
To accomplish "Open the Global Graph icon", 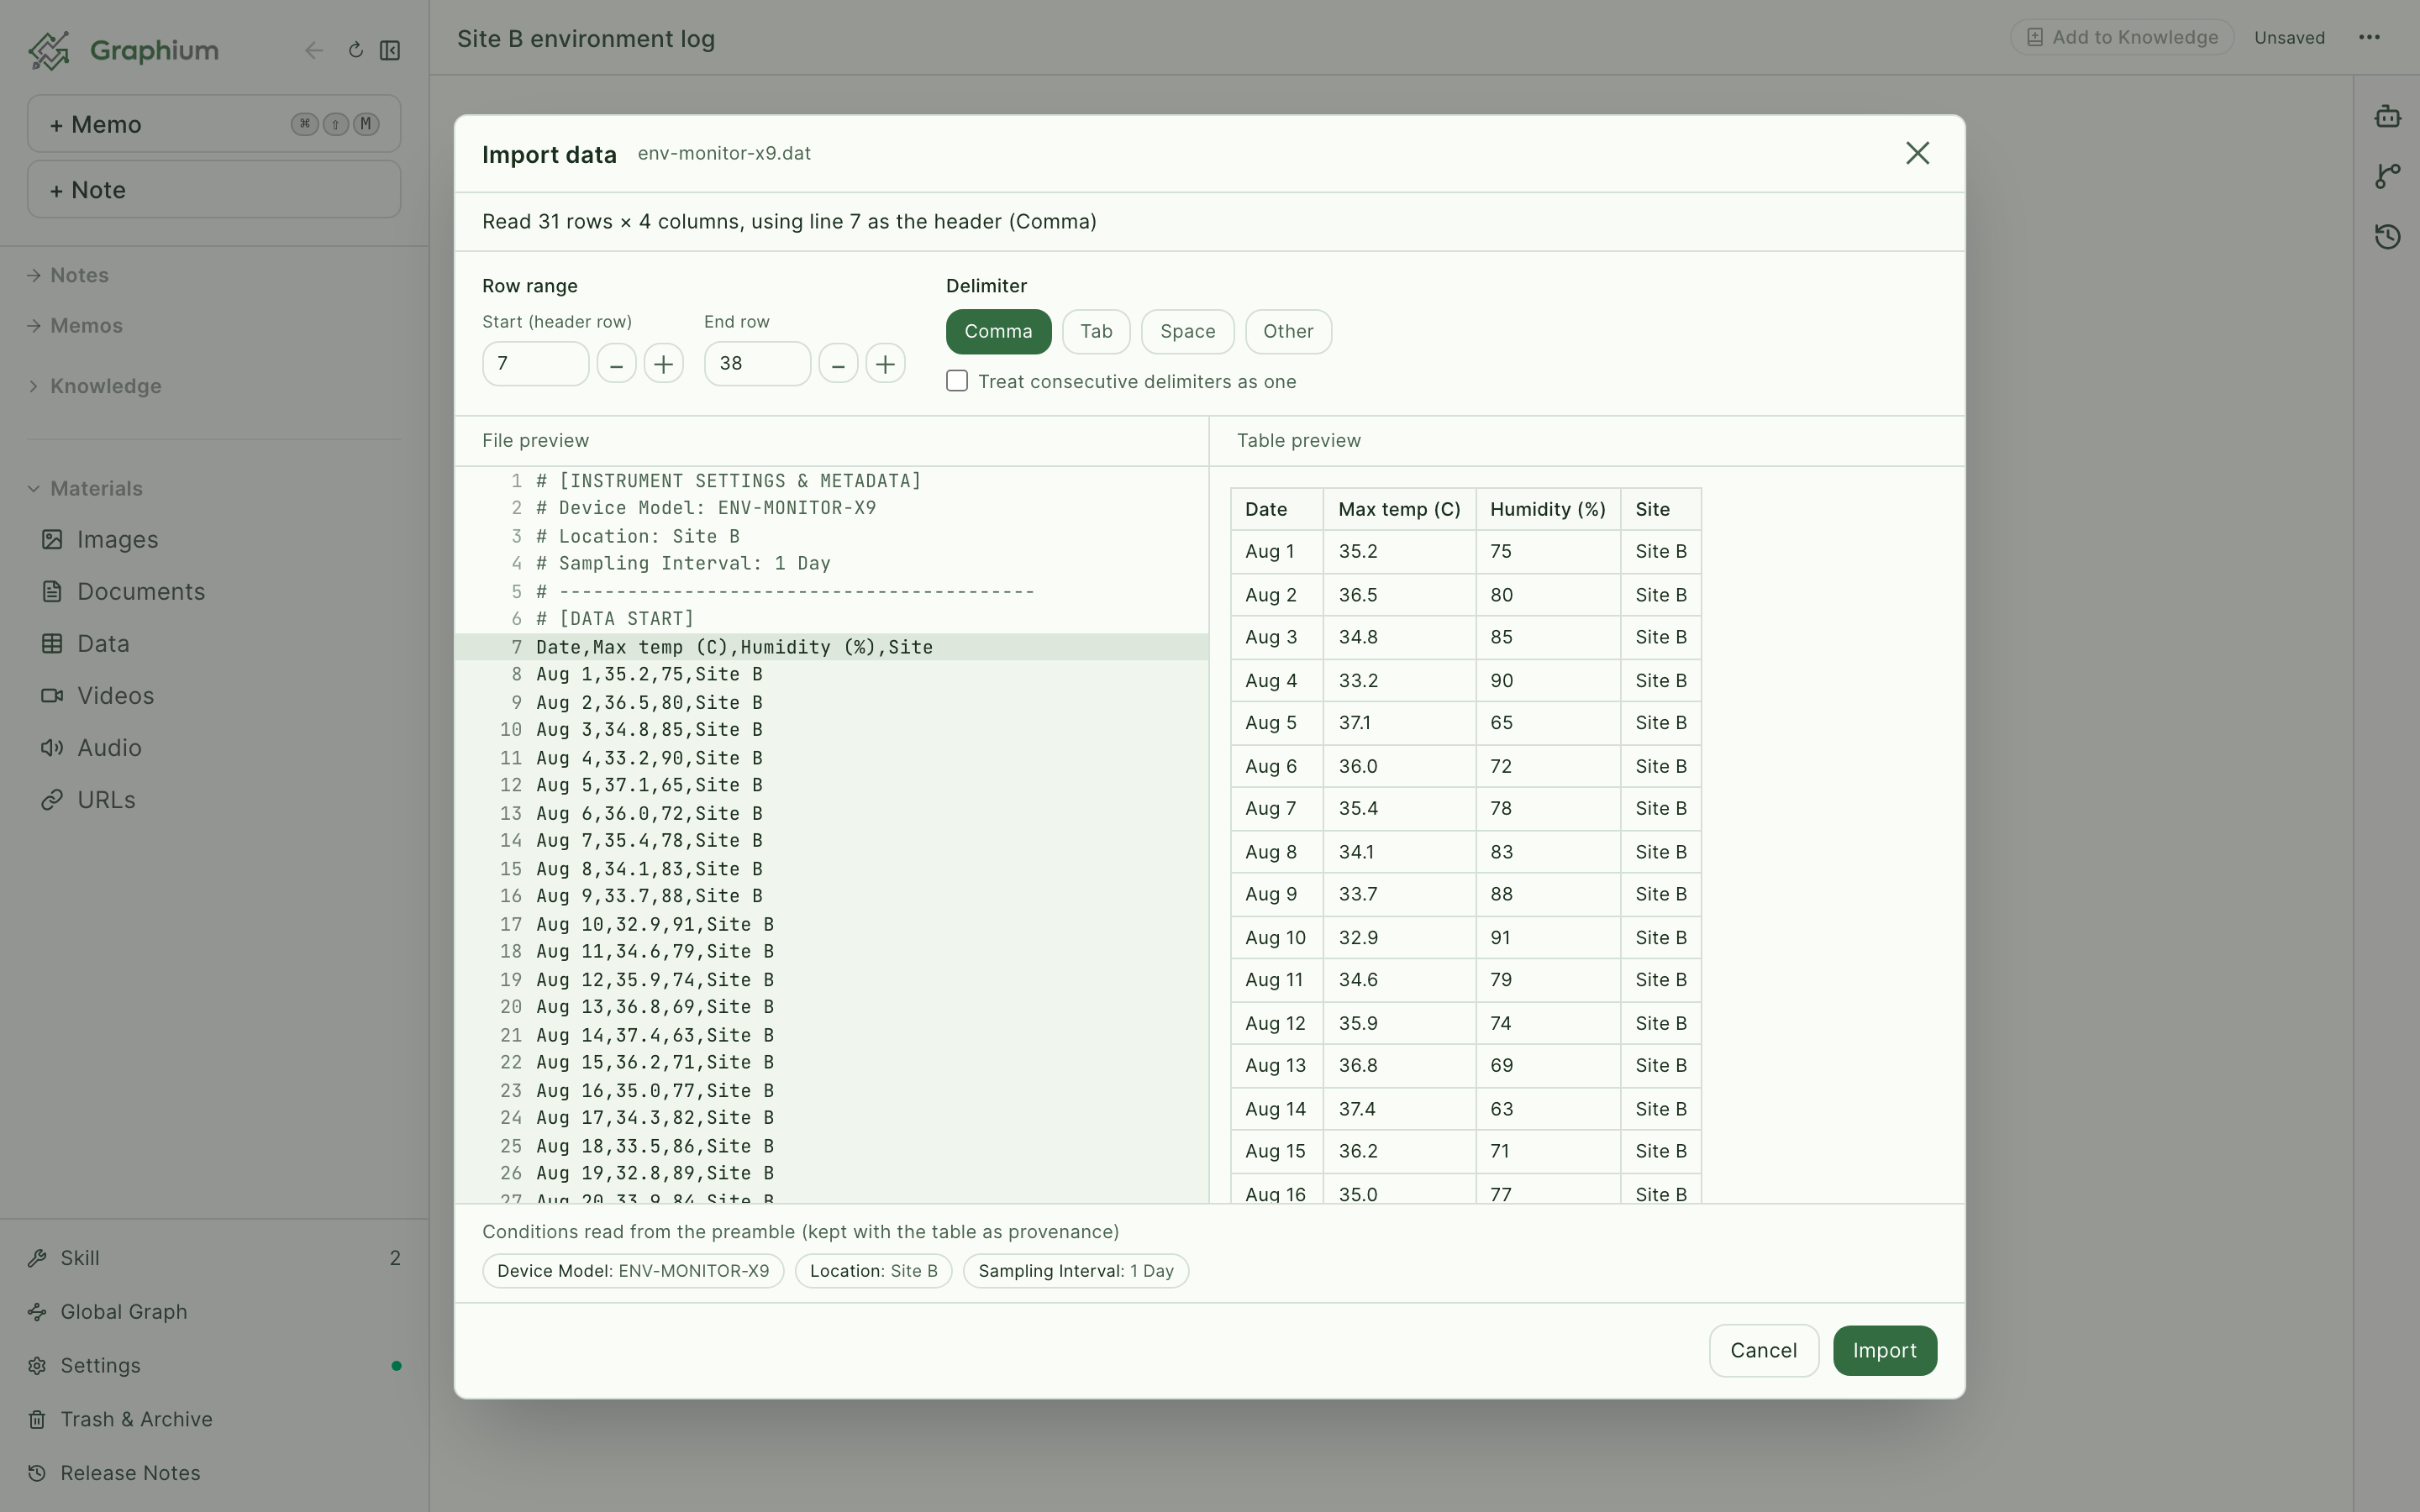I will [x=37, y=1312].
